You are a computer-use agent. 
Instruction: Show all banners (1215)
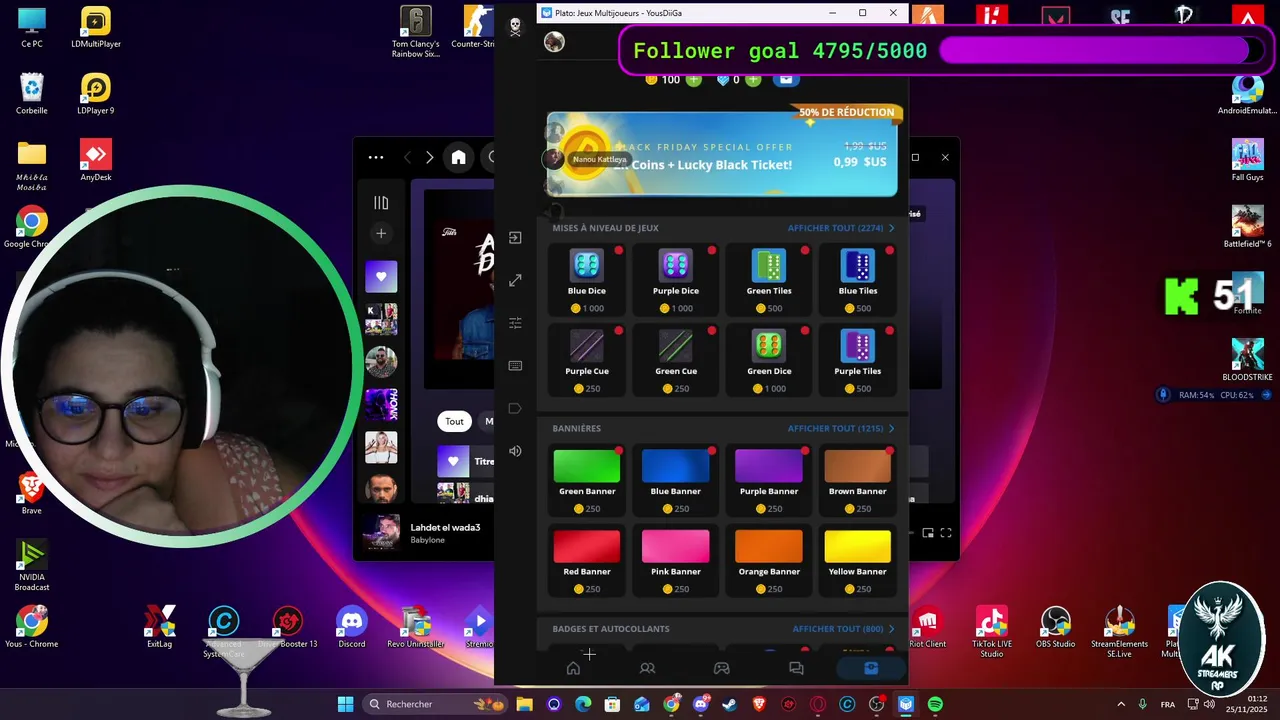(x=841, y=428)
